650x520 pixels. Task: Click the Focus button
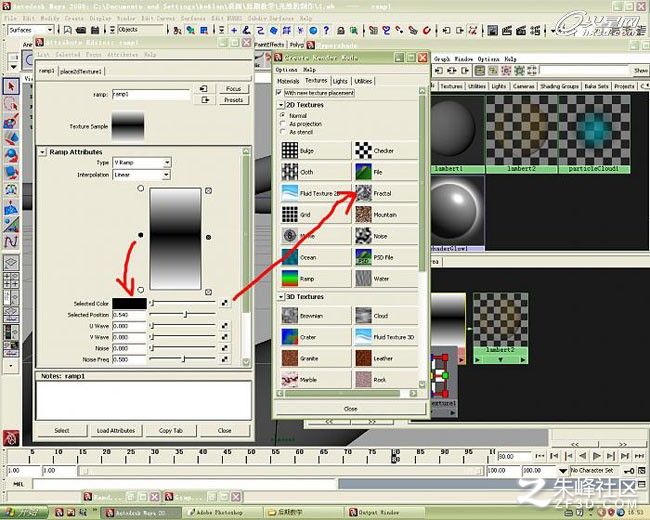click(233, 89)
